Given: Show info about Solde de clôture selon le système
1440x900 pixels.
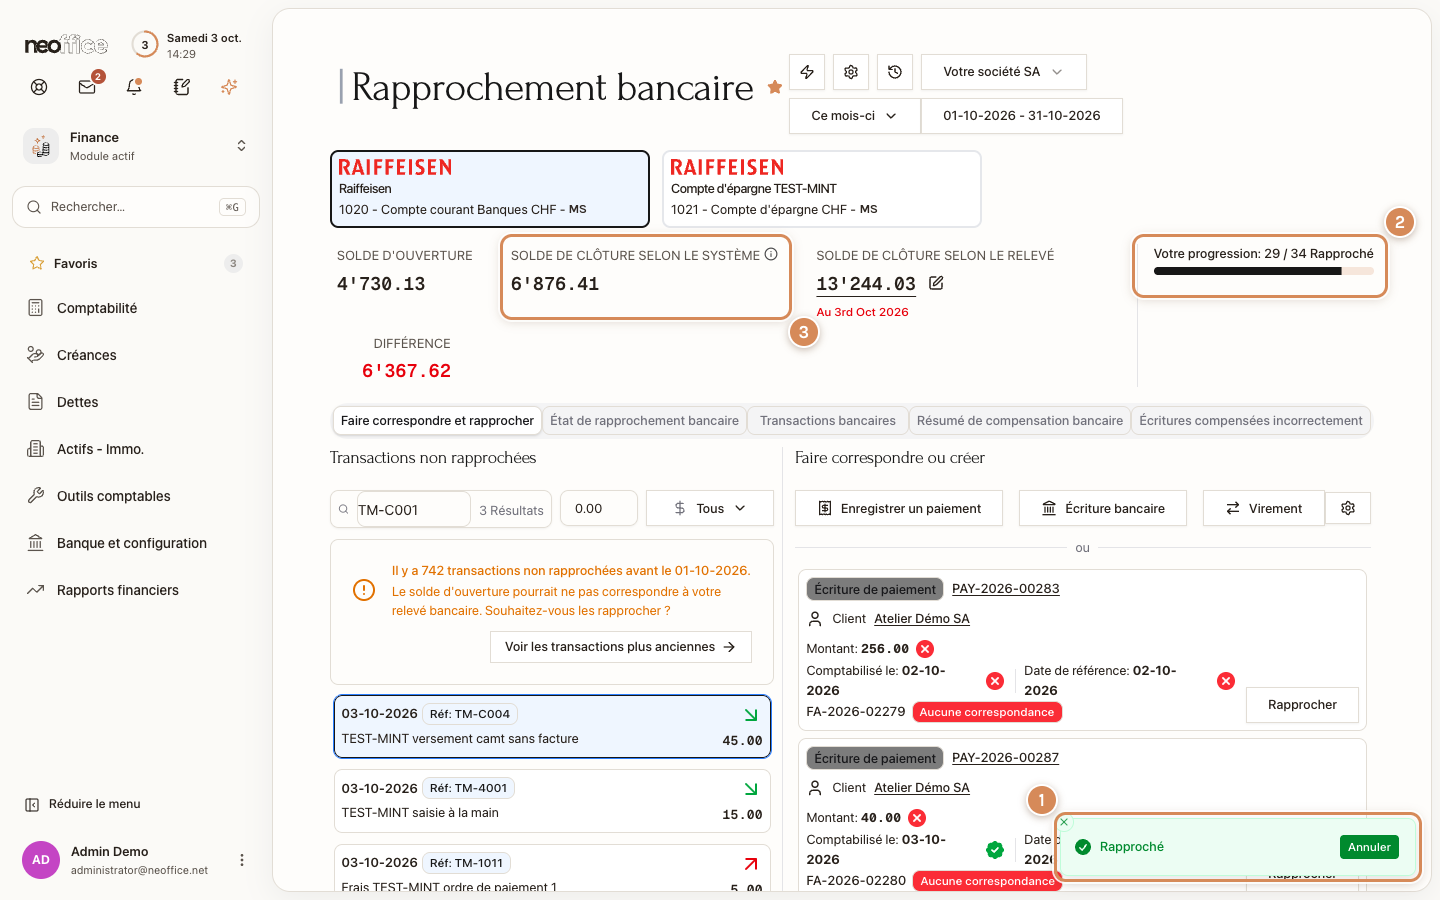Looking at the screenshot, I should [x=771, y=254].
